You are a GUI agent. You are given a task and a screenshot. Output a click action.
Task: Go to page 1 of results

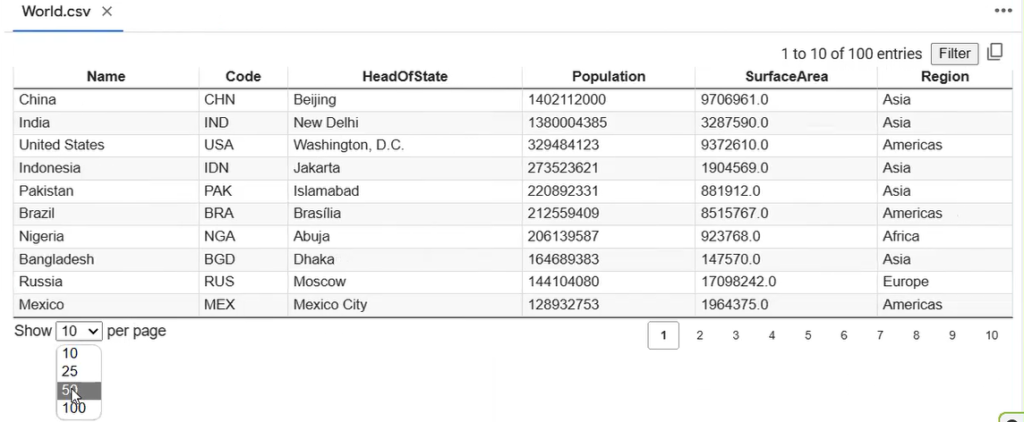[664, 335]
